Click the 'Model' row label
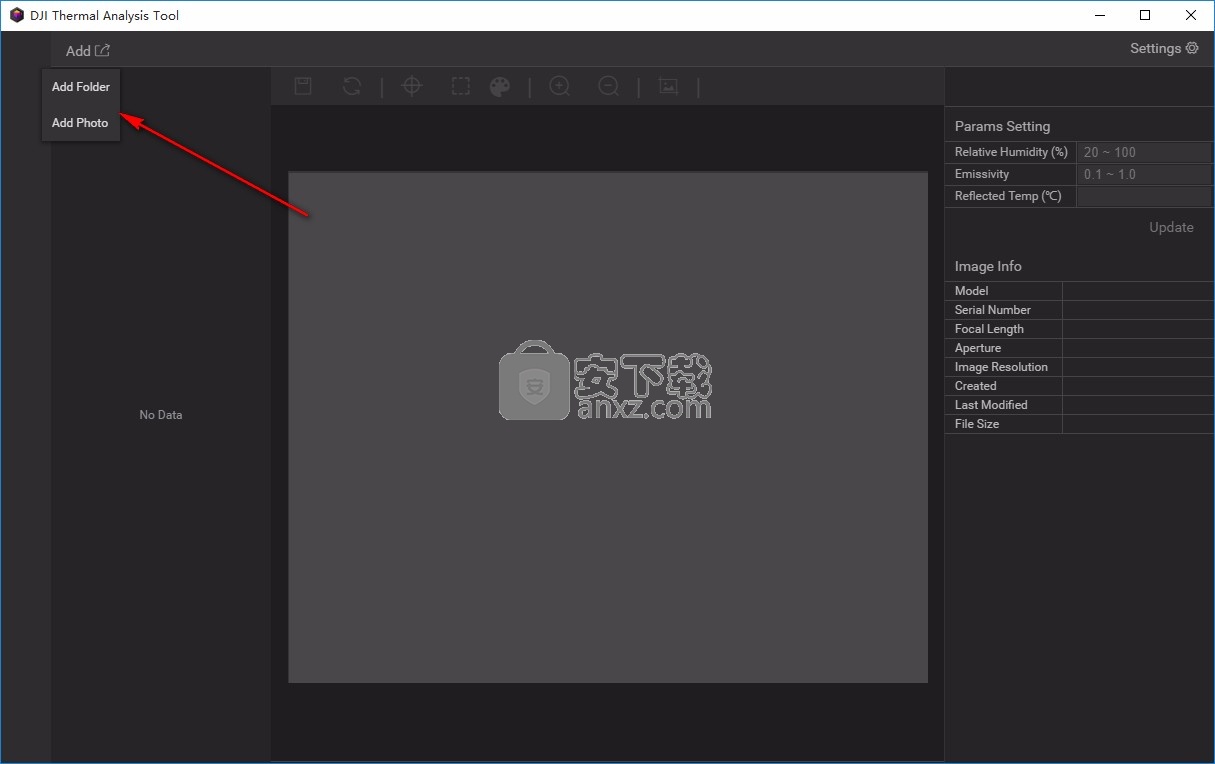The image size is (1215, 764). [x=971, y=291]
